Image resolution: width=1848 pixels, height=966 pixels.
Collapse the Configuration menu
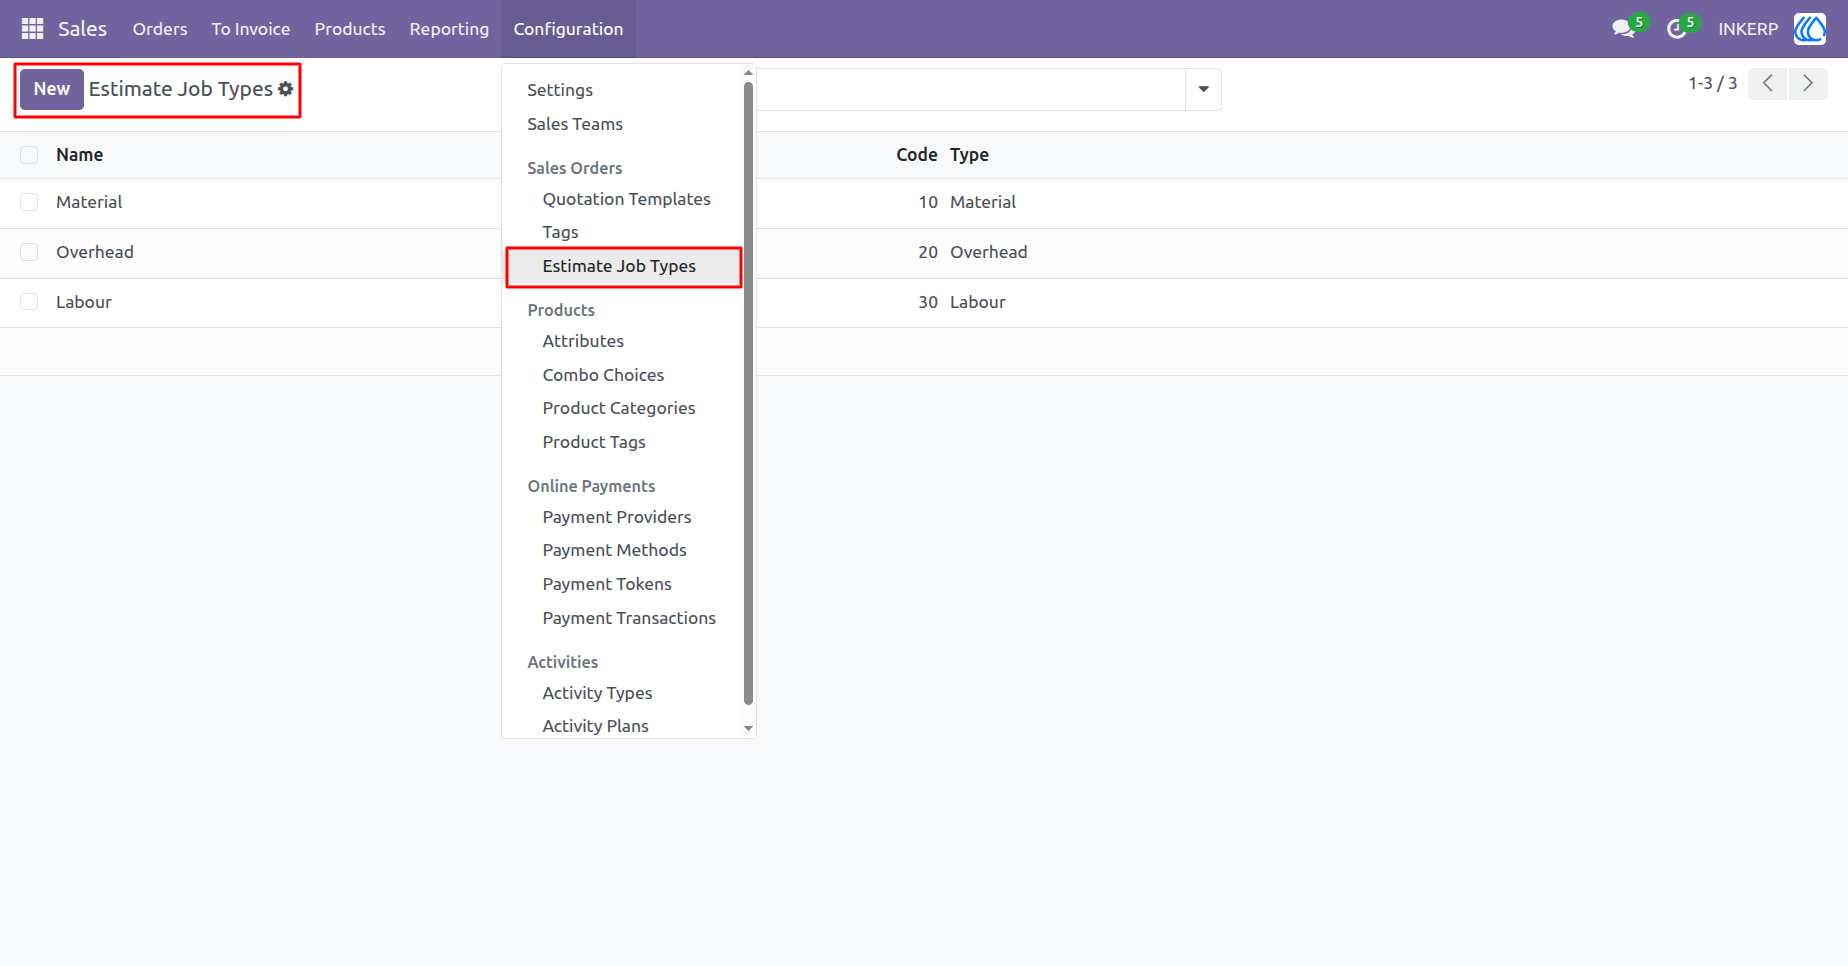(568, 29)
